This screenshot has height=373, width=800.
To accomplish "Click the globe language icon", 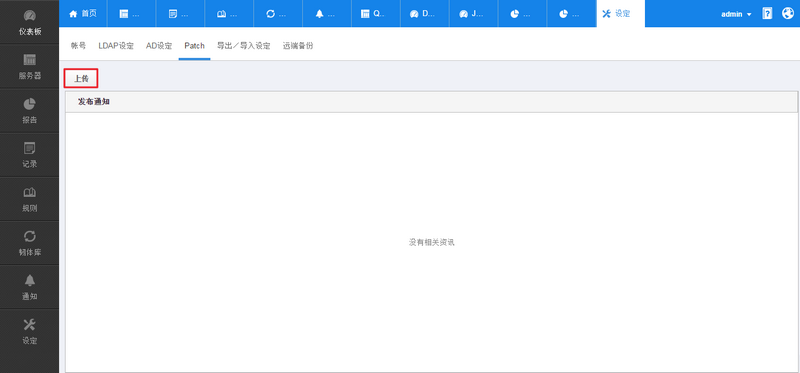I will (787, 14).
